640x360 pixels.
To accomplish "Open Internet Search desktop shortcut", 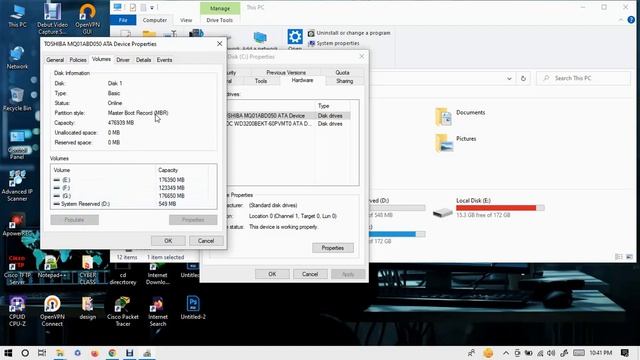I will (x=158, y=311).
